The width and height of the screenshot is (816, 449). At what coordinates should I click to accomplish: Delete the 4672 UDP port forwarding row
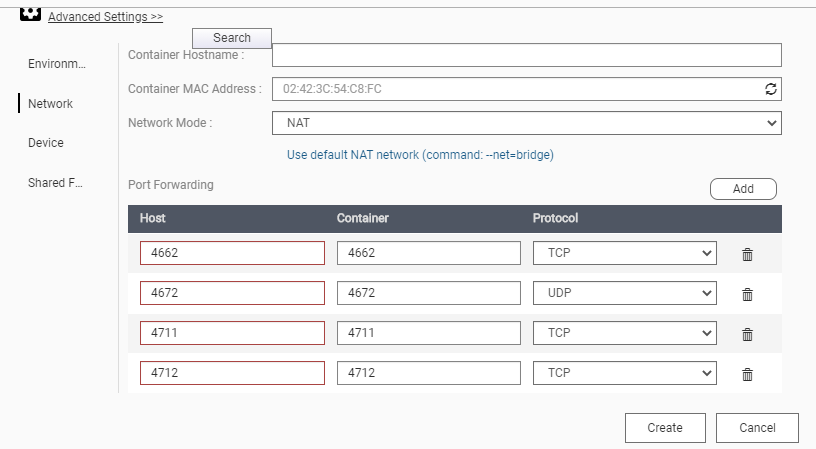(747, 294)
